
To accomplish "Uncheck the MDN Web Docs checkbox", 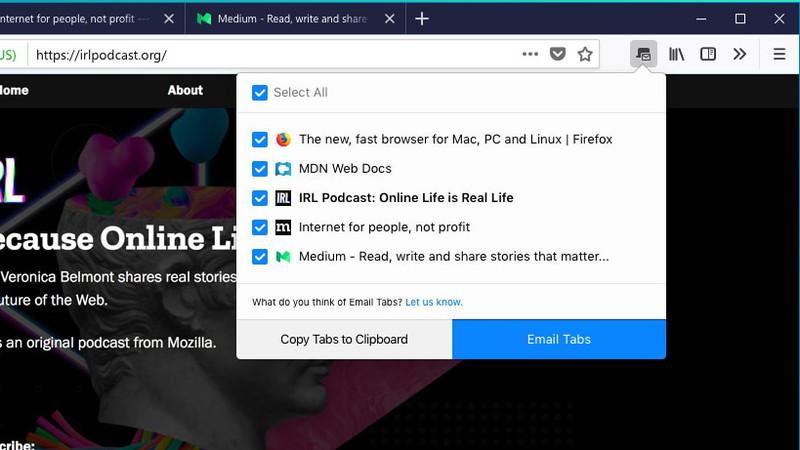I will coord(260,169).
